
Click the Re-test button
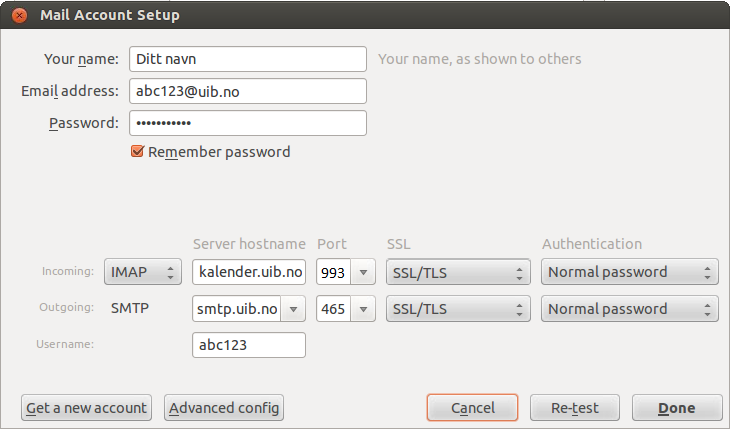(575, 408)
